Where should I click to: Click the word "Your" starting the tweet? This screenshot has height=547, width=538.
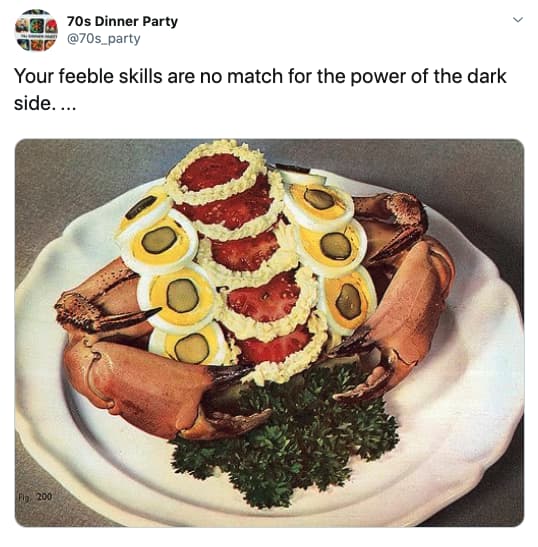click(33, 77)
